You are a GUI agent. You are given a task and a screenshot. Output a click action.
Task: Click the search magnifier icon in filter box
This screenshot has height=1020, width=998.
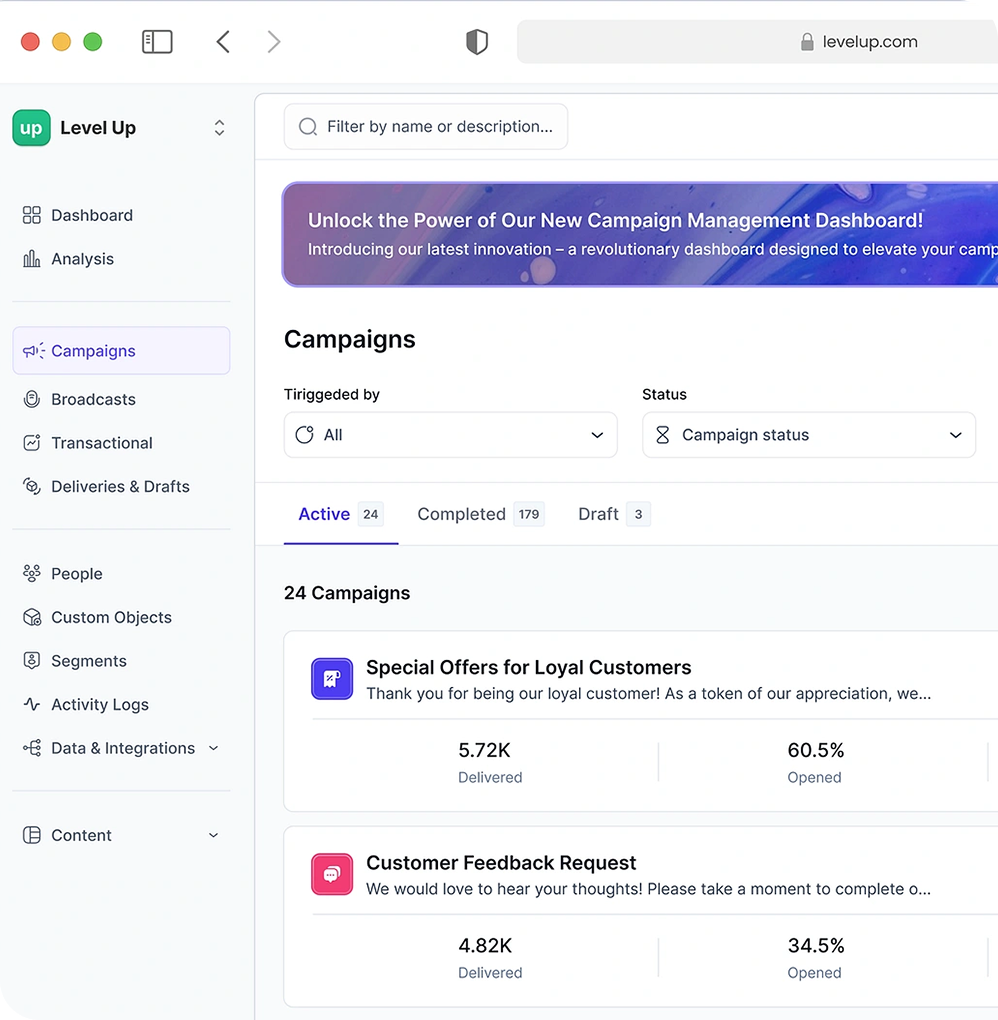point(308,126)
